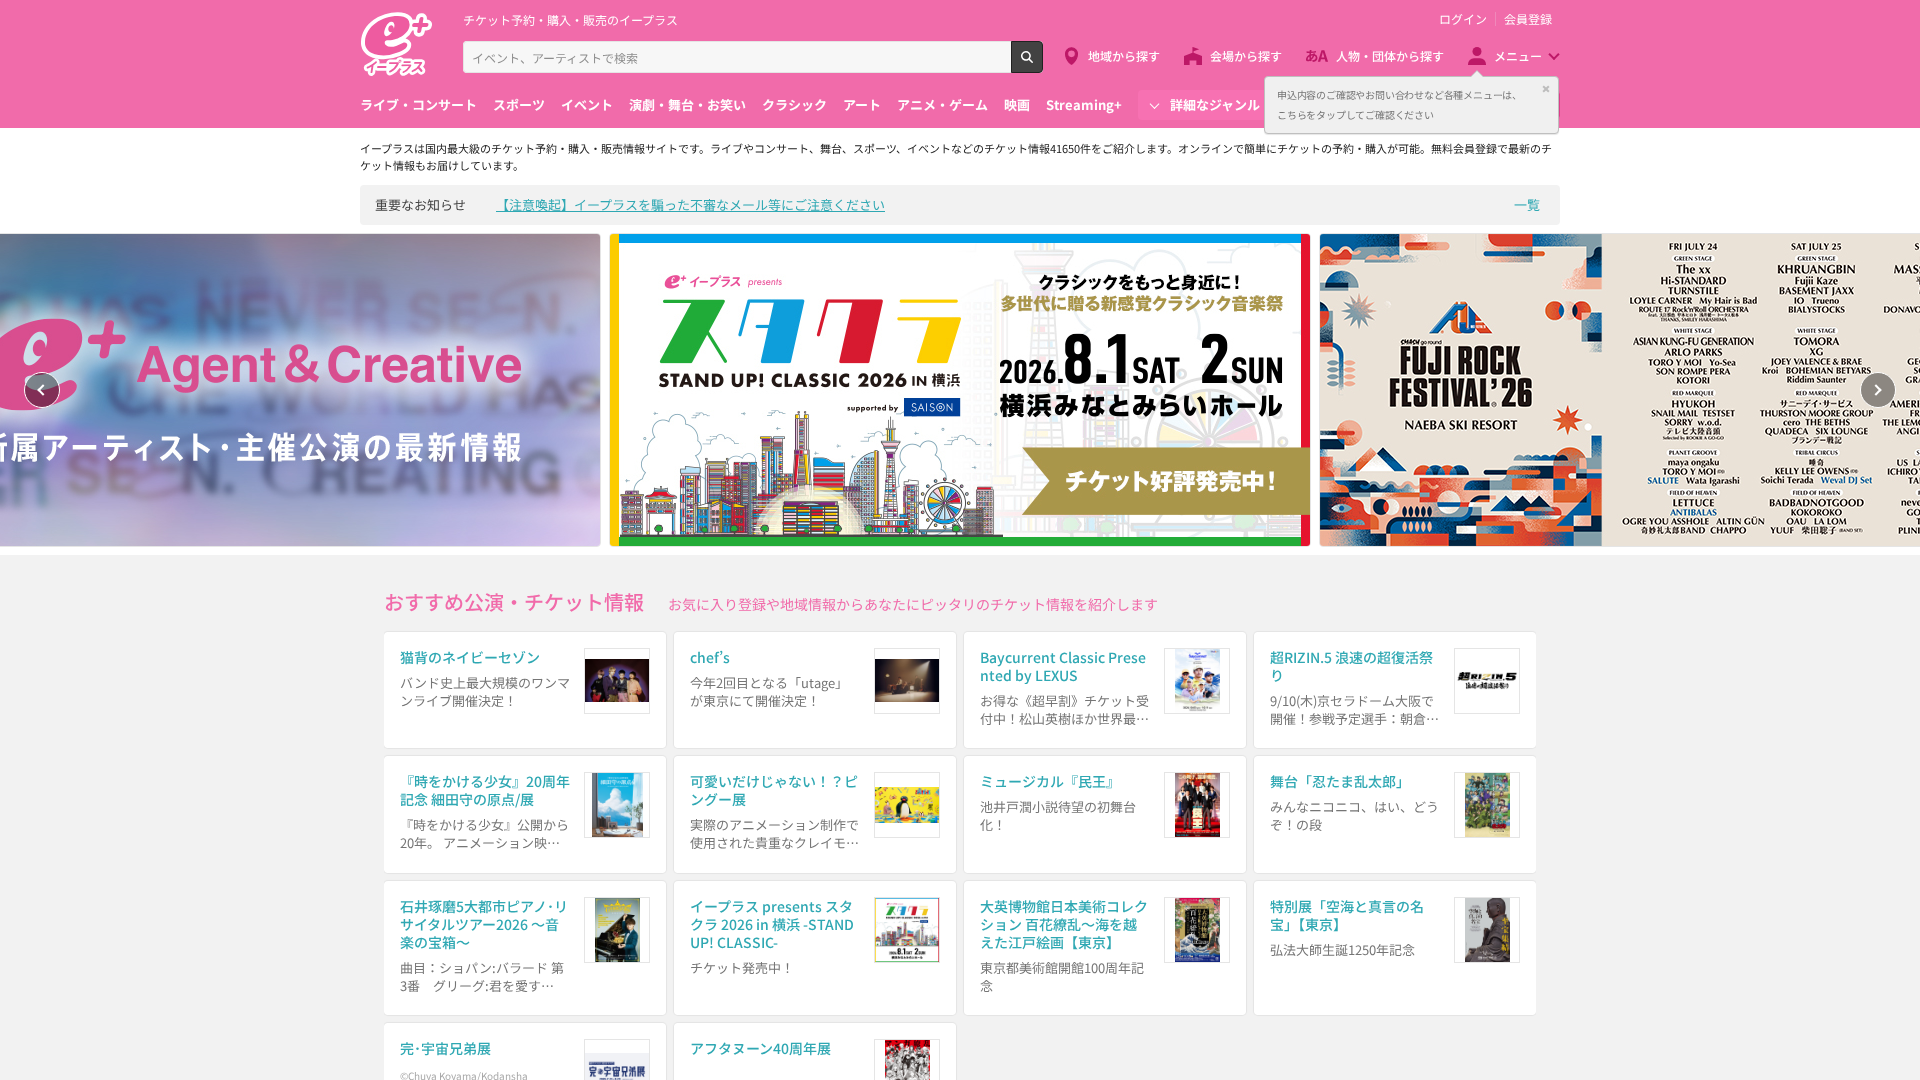Open 大英博物館日本美術コレクション link

point(1064,924)
